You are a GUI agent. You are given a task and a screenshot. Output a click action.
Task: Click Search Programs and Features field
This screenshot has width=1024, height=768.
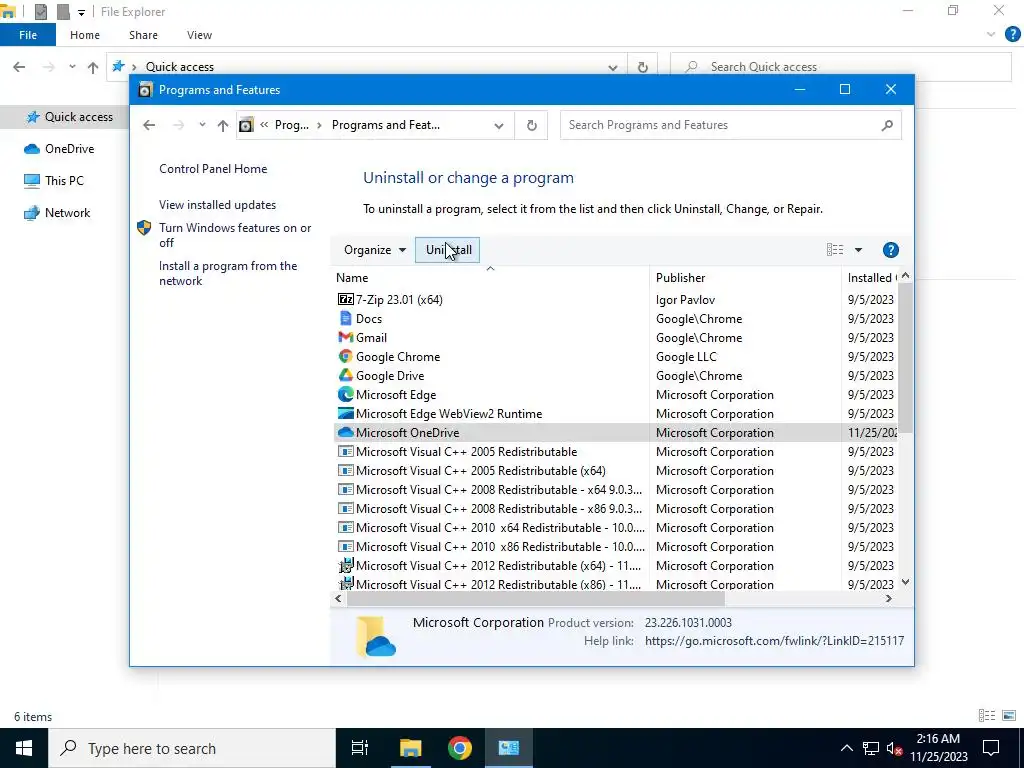[731, 125]
